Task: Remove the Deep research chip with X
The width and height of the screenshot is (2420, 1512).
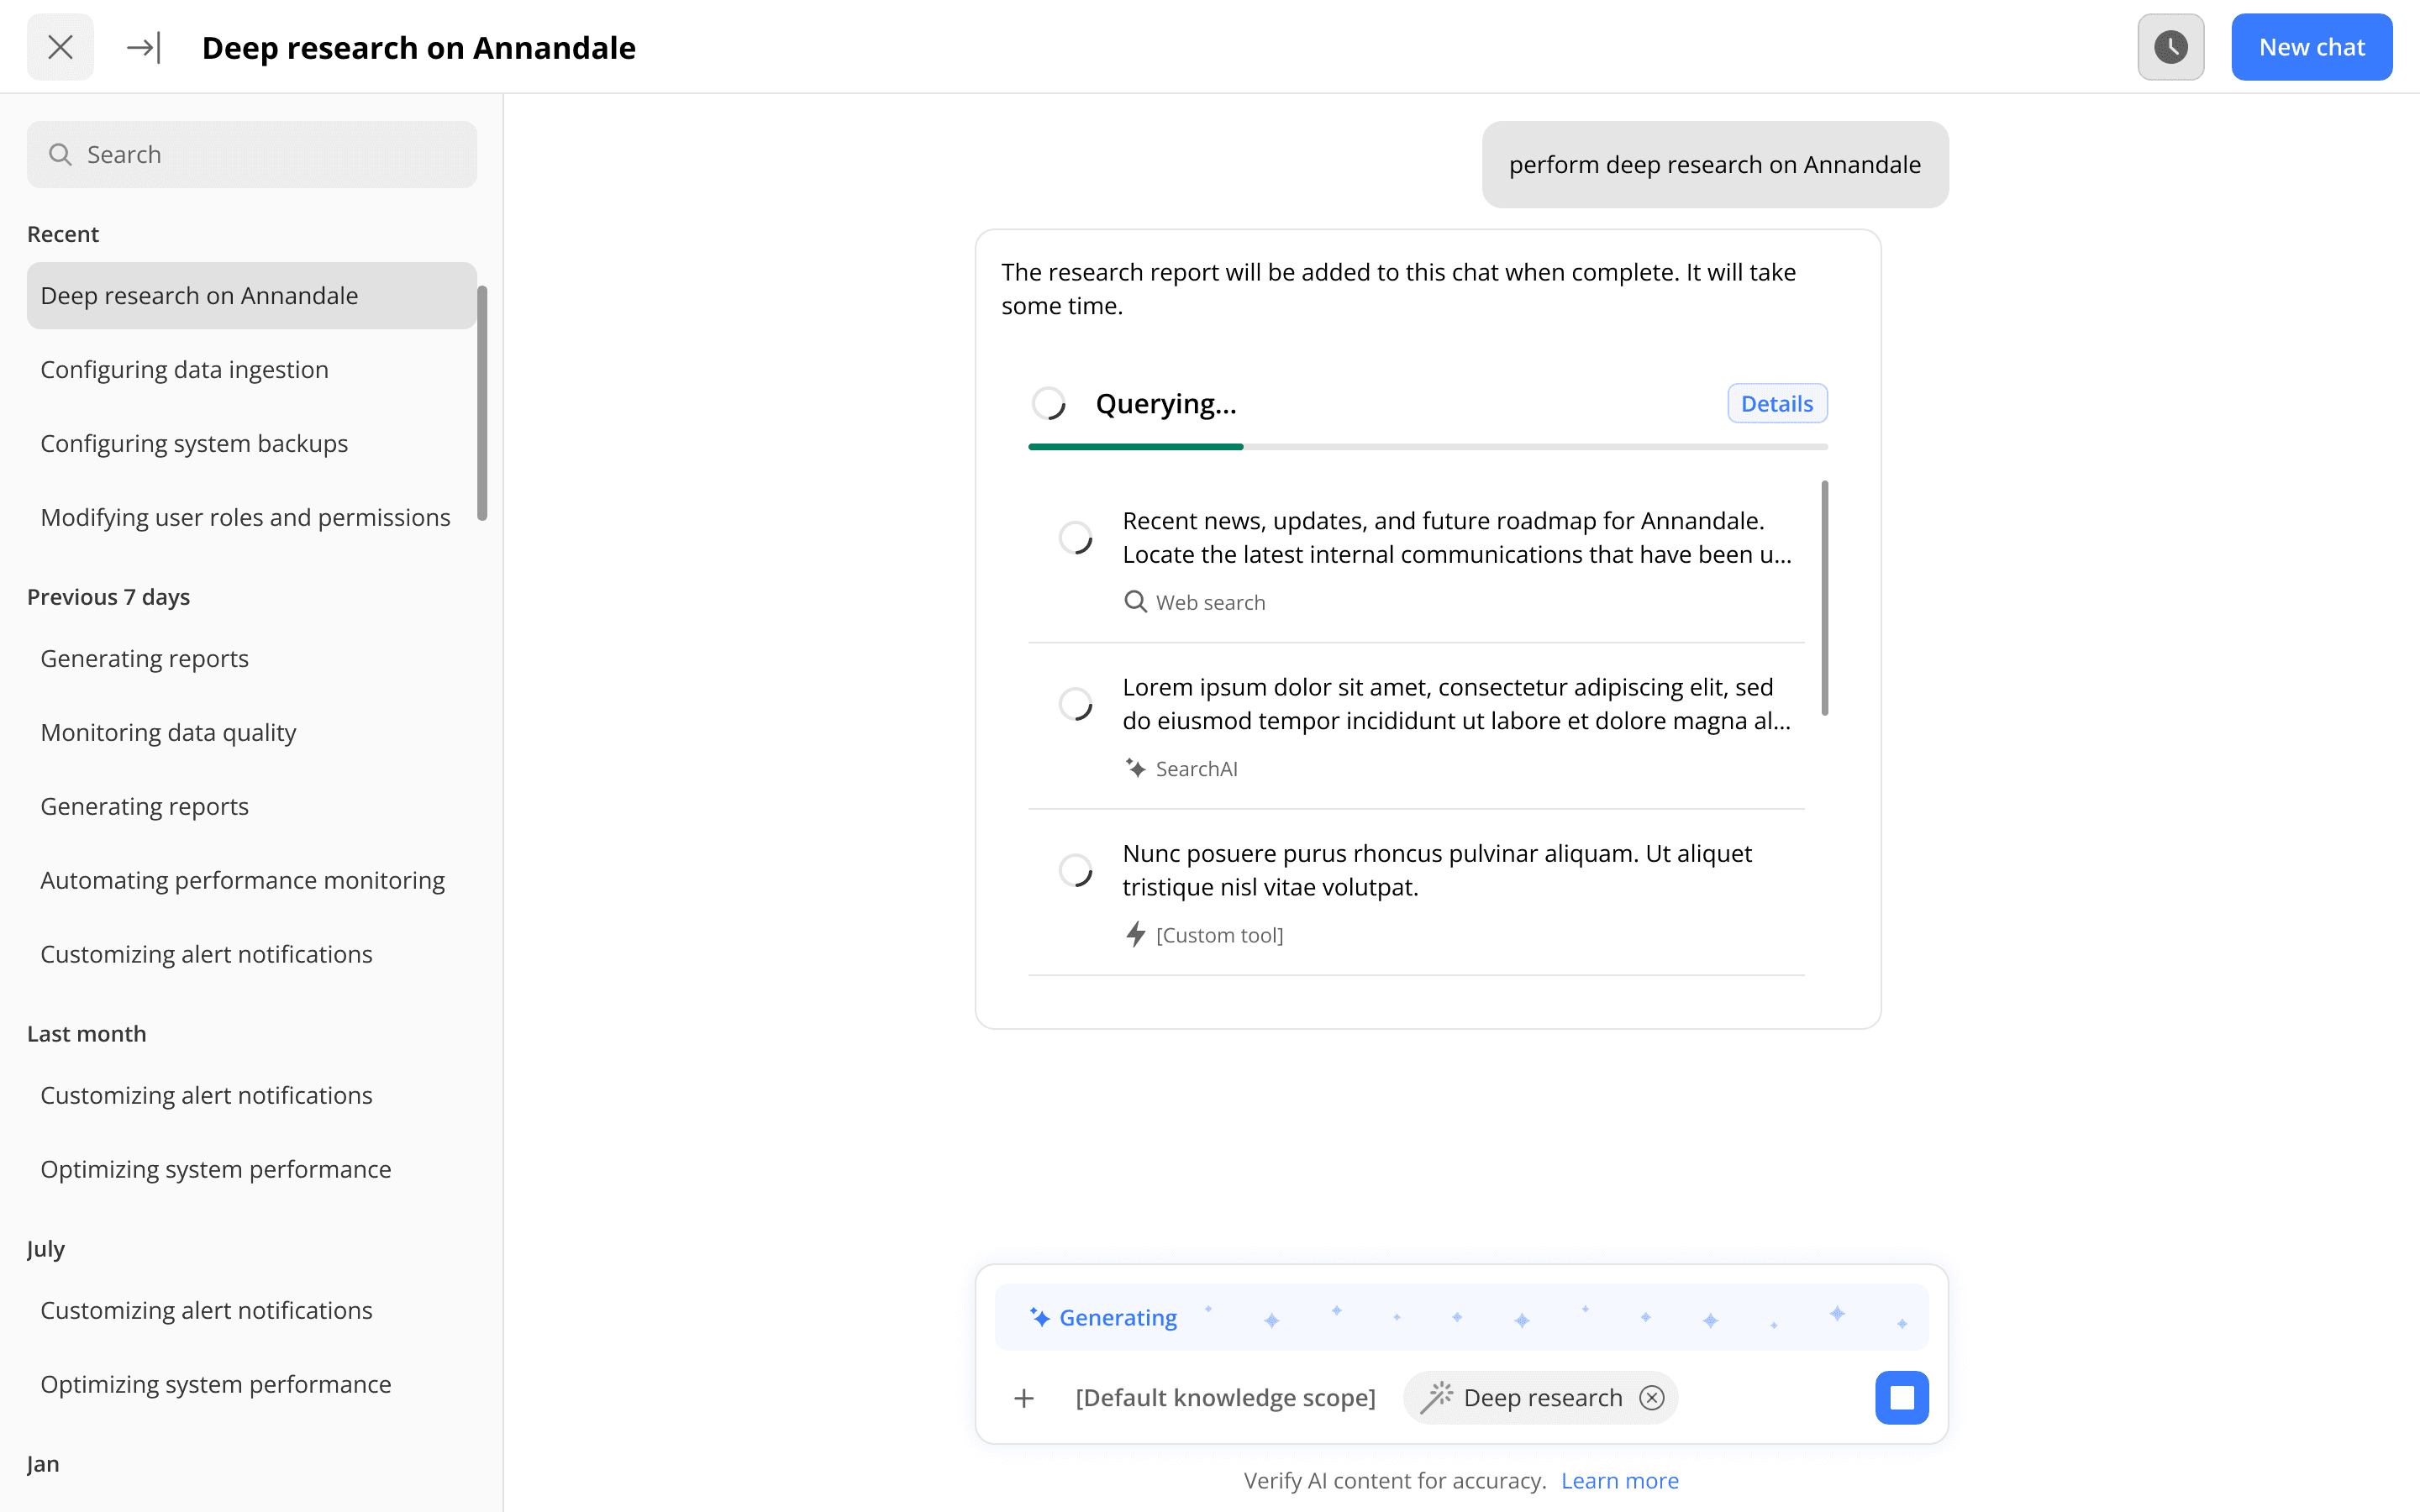Action: [x=1652, y=1397]
